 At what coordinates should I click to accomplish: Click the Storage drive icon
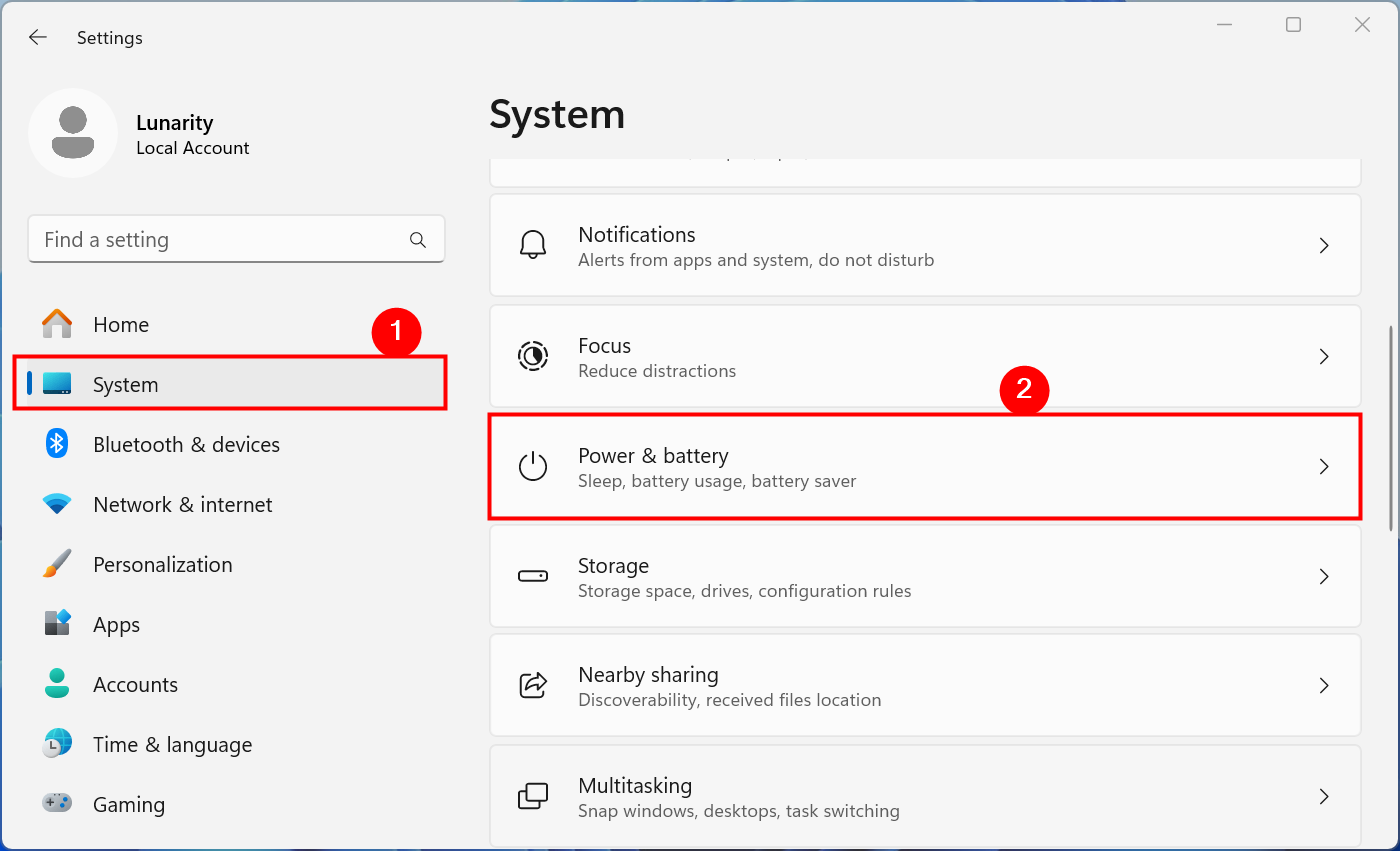click(x=533, y=577)
